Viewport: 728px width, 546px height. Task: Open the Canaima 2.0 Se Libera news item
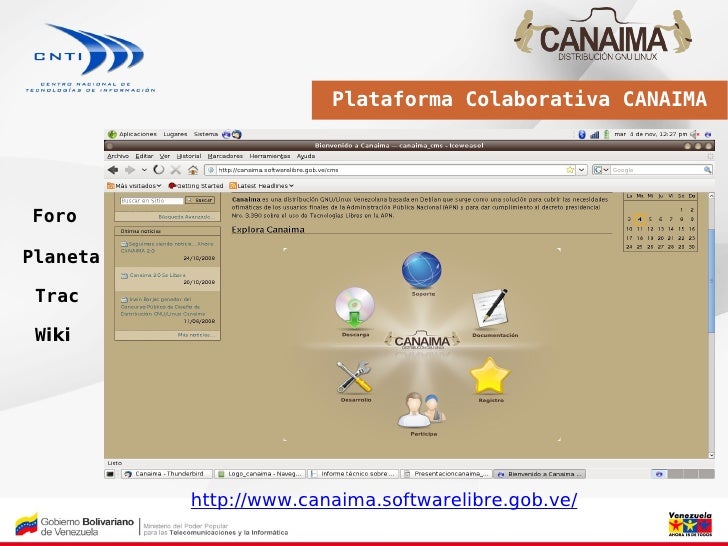point(157,275)
